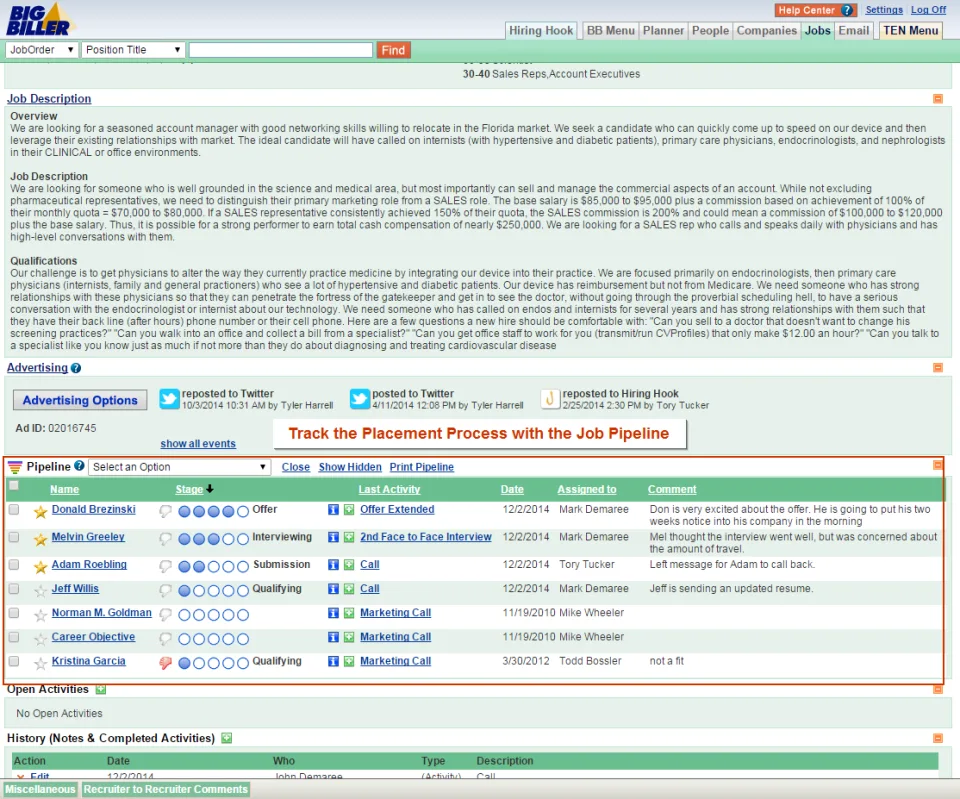960x799 pixels.
Task: Open help icon next to Advertising heading
Action: pyautogui.click(x=76, y=368)
